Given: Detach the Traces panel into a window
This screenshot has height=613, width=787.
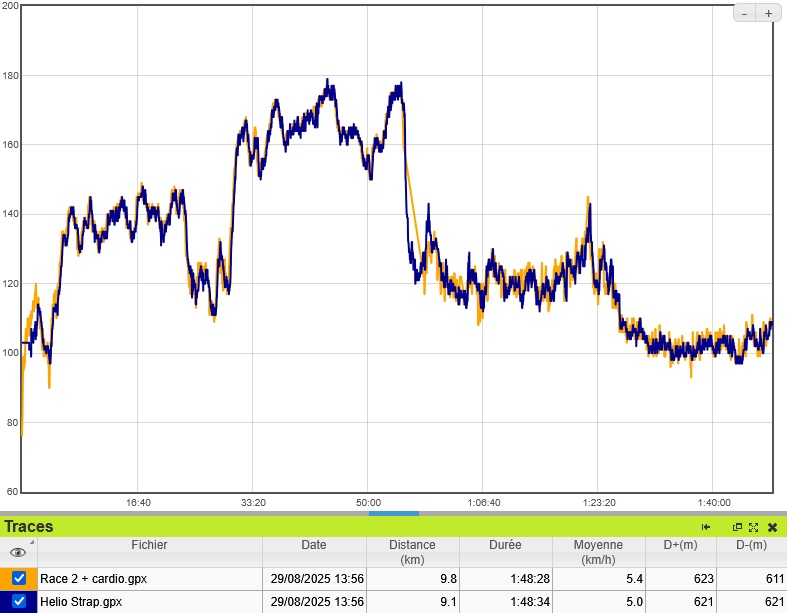Looking at the screenshot, I should pos(738,527).
